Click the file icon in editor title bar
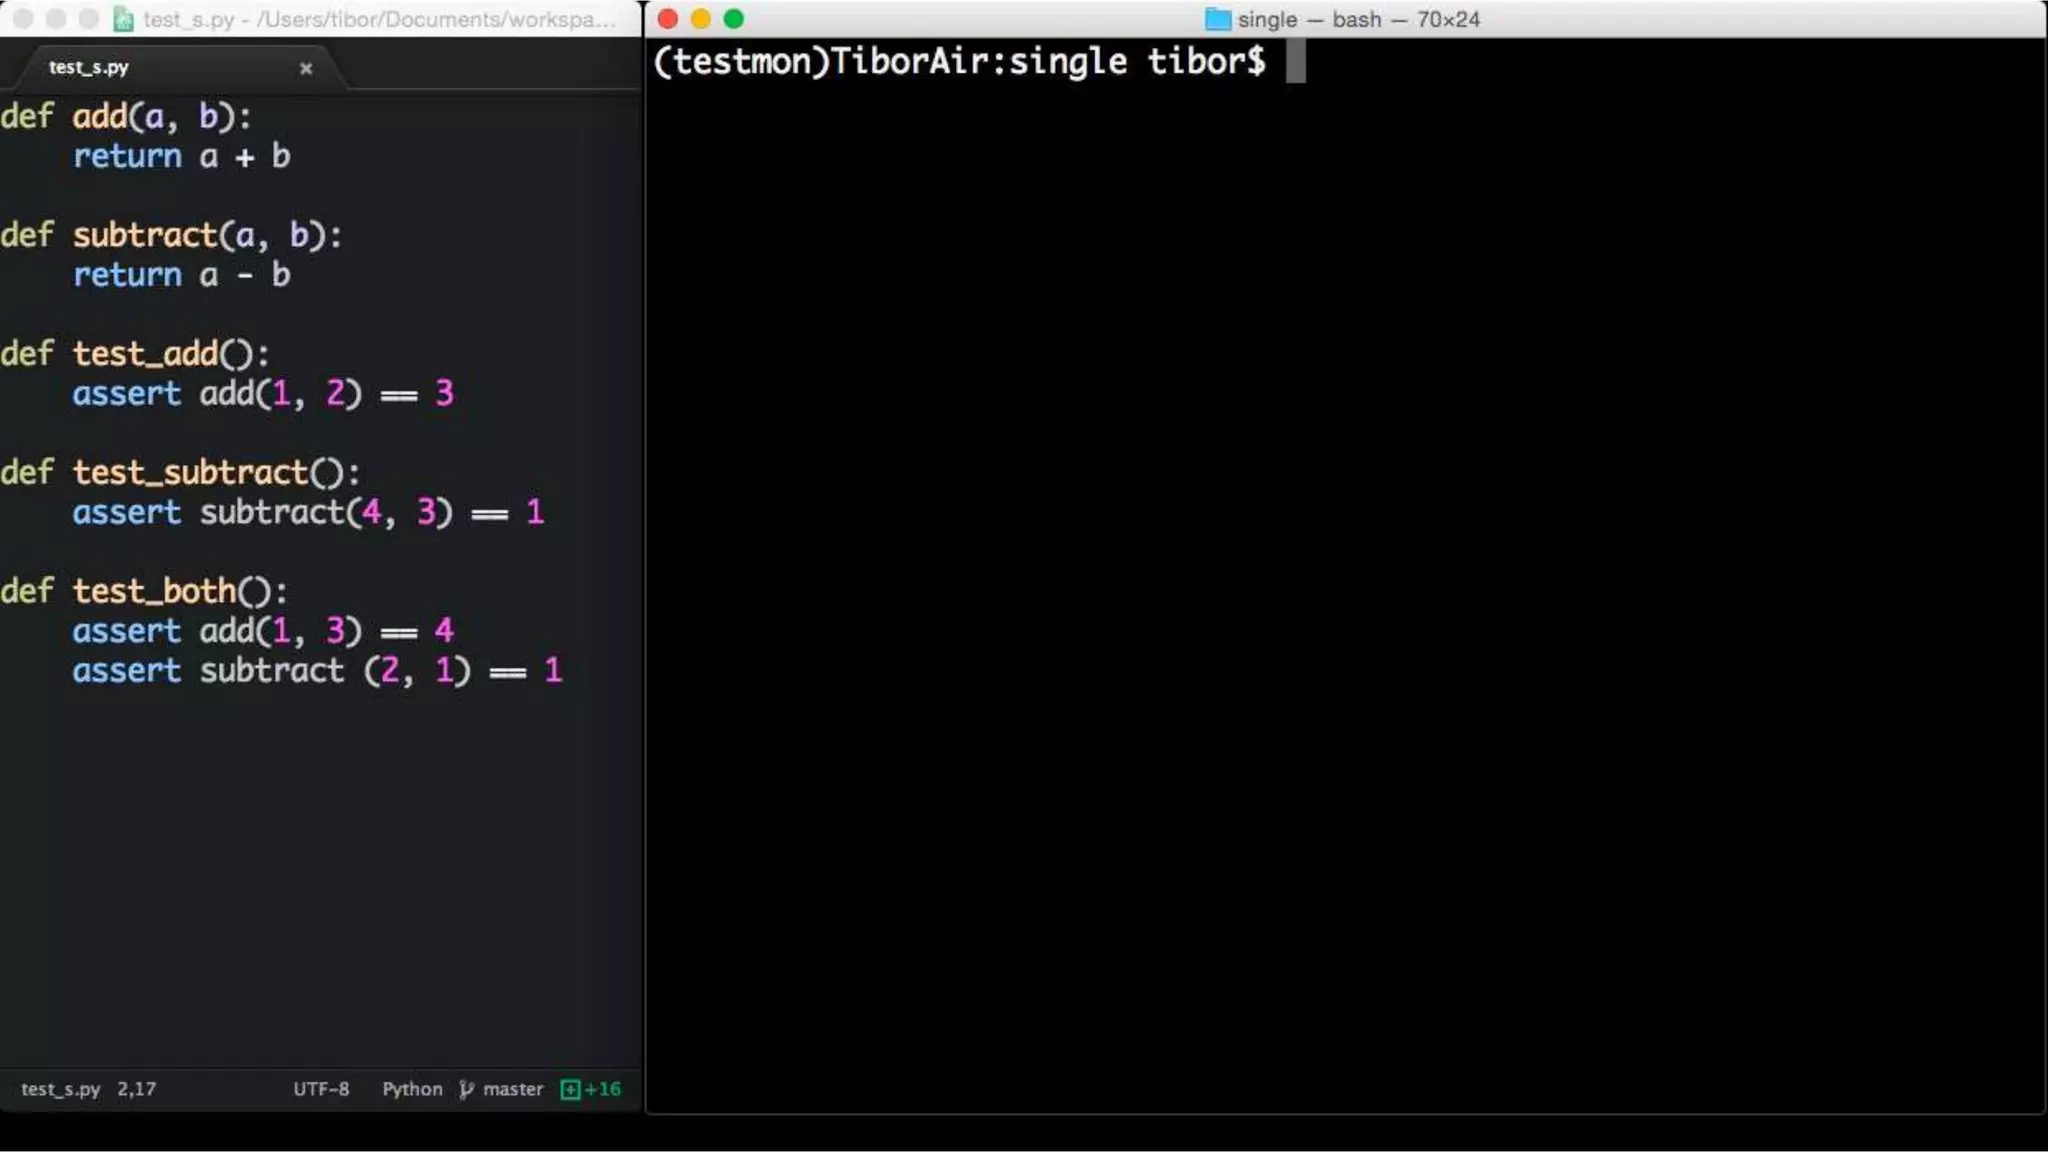Viewport: 2048px width, 1152px height. pyautogui.click(x=124, y=19)
